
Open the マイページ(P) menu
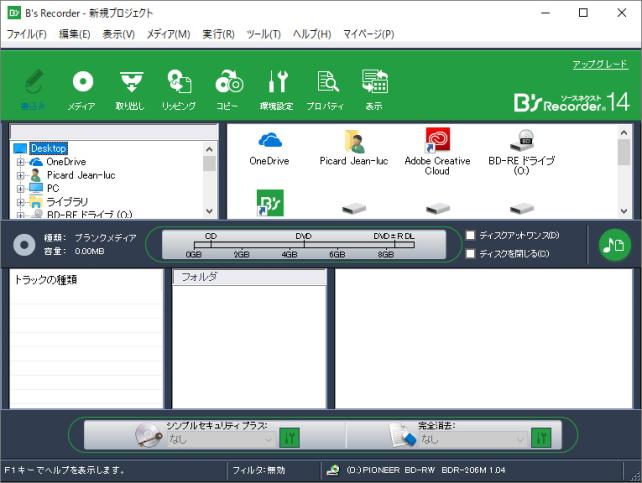click(369, 34)
